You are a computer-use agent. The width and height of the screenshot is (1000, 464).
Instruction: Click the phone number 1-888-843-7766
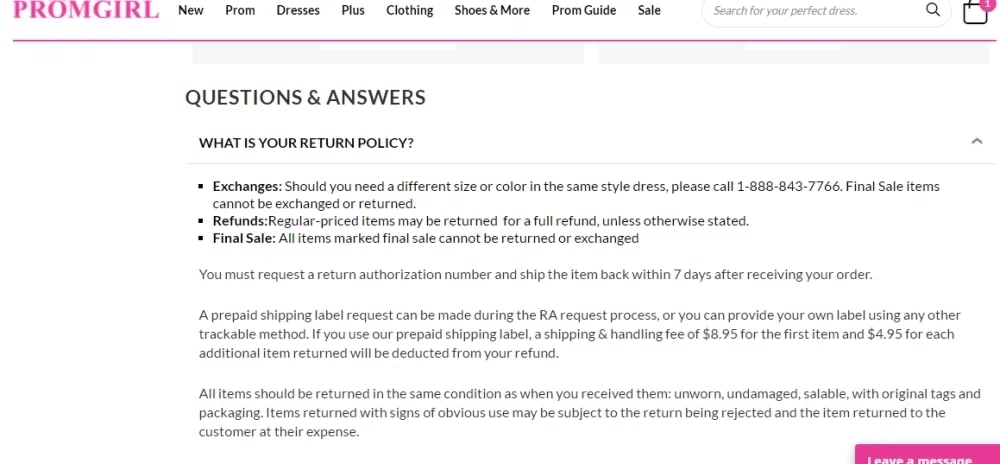click(788, 186)
